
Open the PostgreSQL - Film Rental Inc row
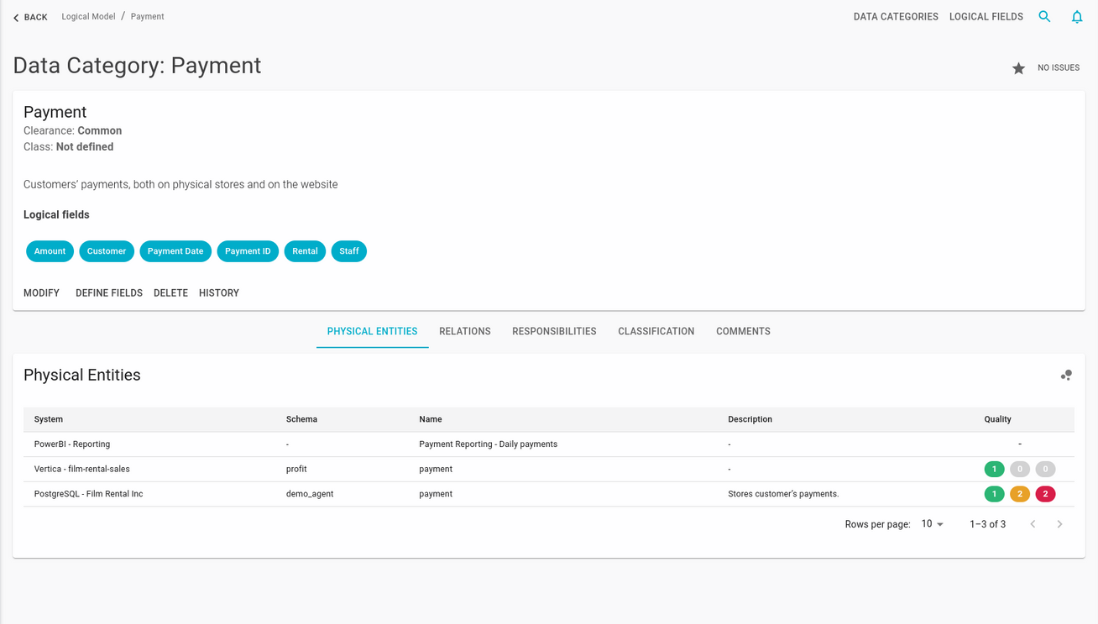click(548, 494)
